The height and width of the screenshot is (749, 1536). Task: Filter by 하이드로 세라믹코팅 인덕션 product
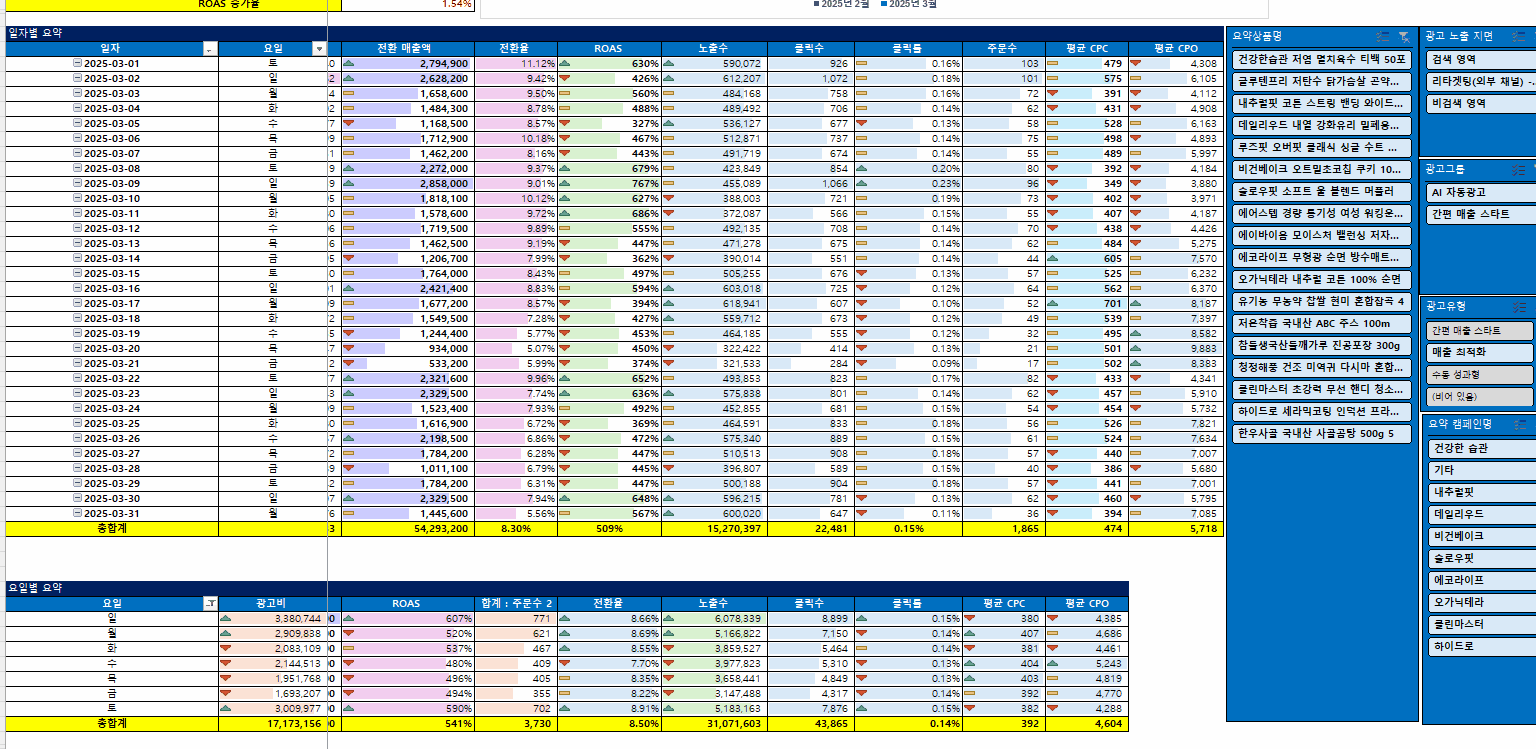pos(1321,412)
